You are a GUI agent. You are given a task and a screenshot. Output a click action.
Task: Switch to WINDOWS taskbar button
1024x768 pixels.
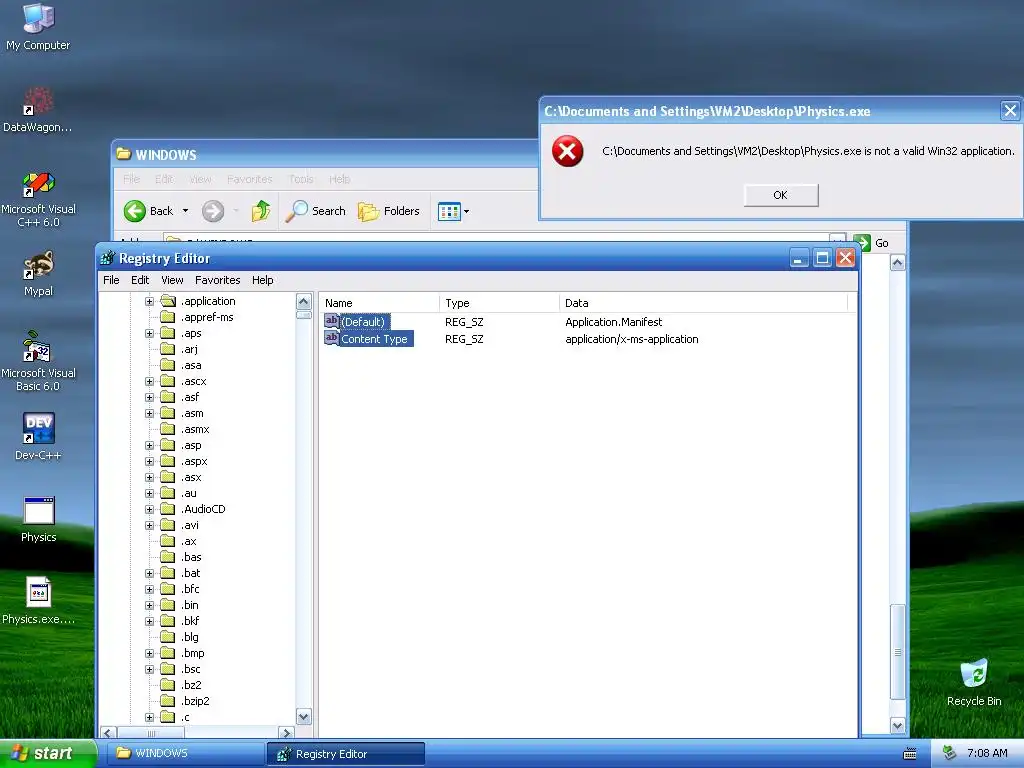(x=187, y=754)
